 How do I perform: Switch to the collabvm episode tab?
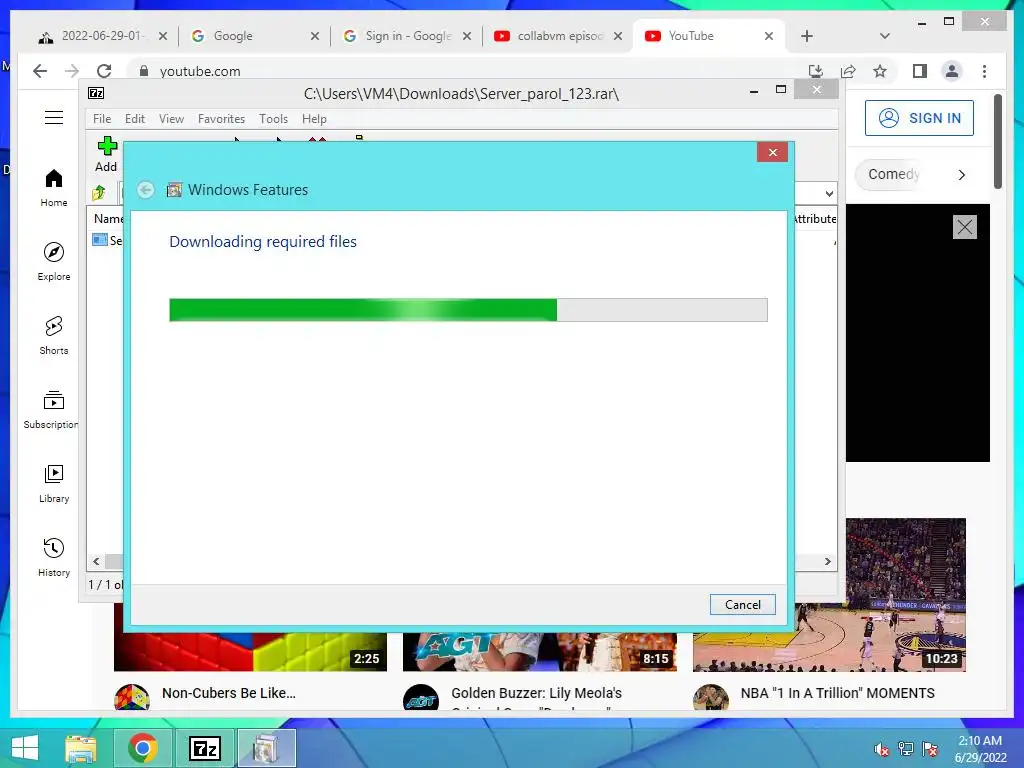point(555,36)
